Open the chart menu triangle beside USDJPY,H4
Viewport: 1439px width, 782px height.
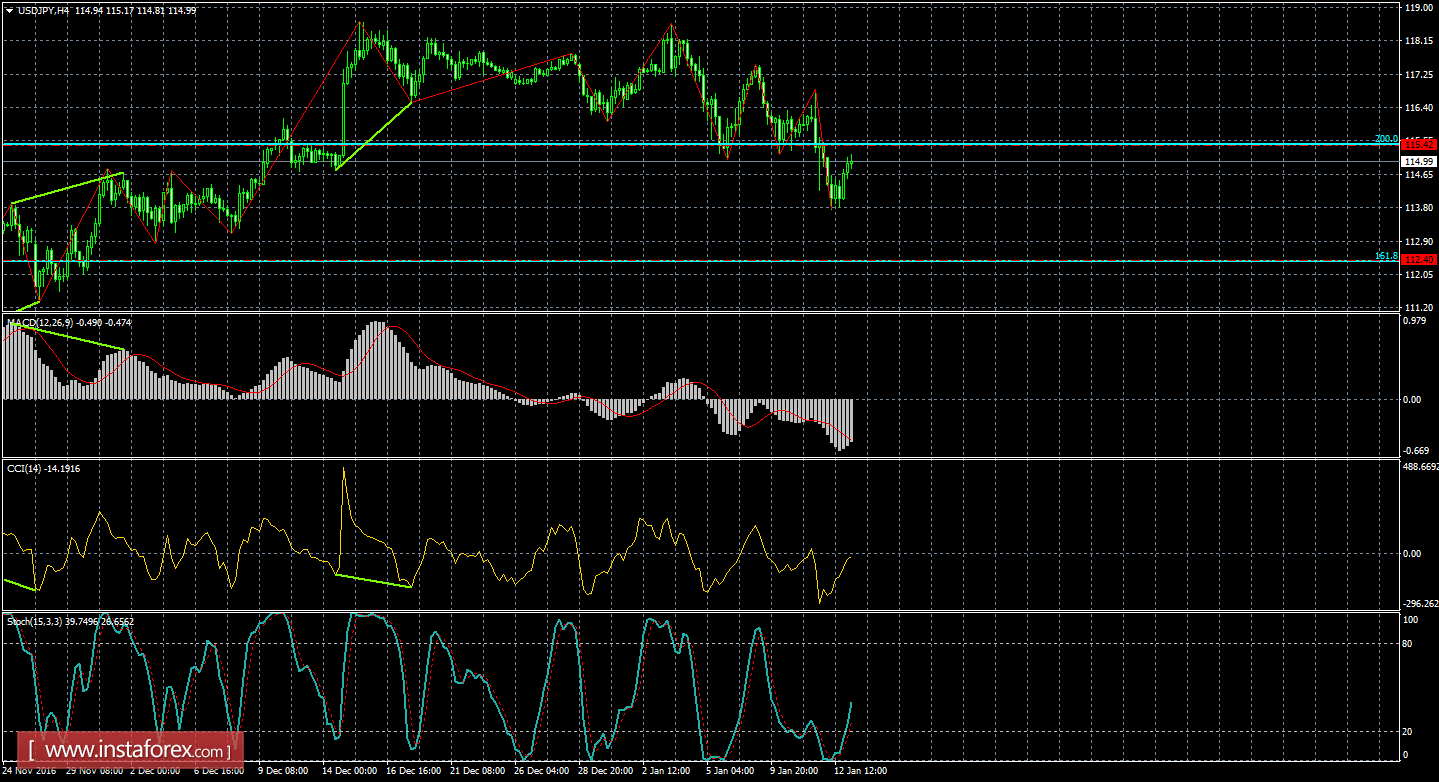click(x=9, y=10)
